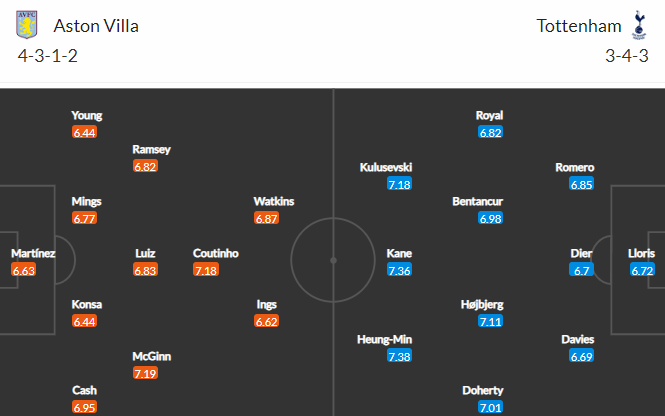This screenshot has width=665, height=416.
Task: Click the Tottenham club crest
Action: pyautogui.click(x=639, y=25)
